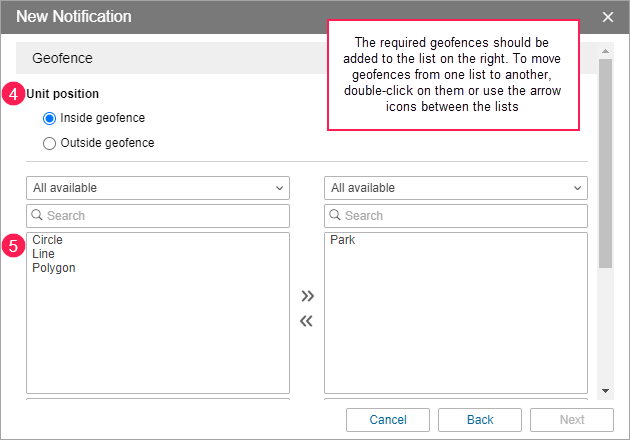Select Park in the right list

[342, 240]
